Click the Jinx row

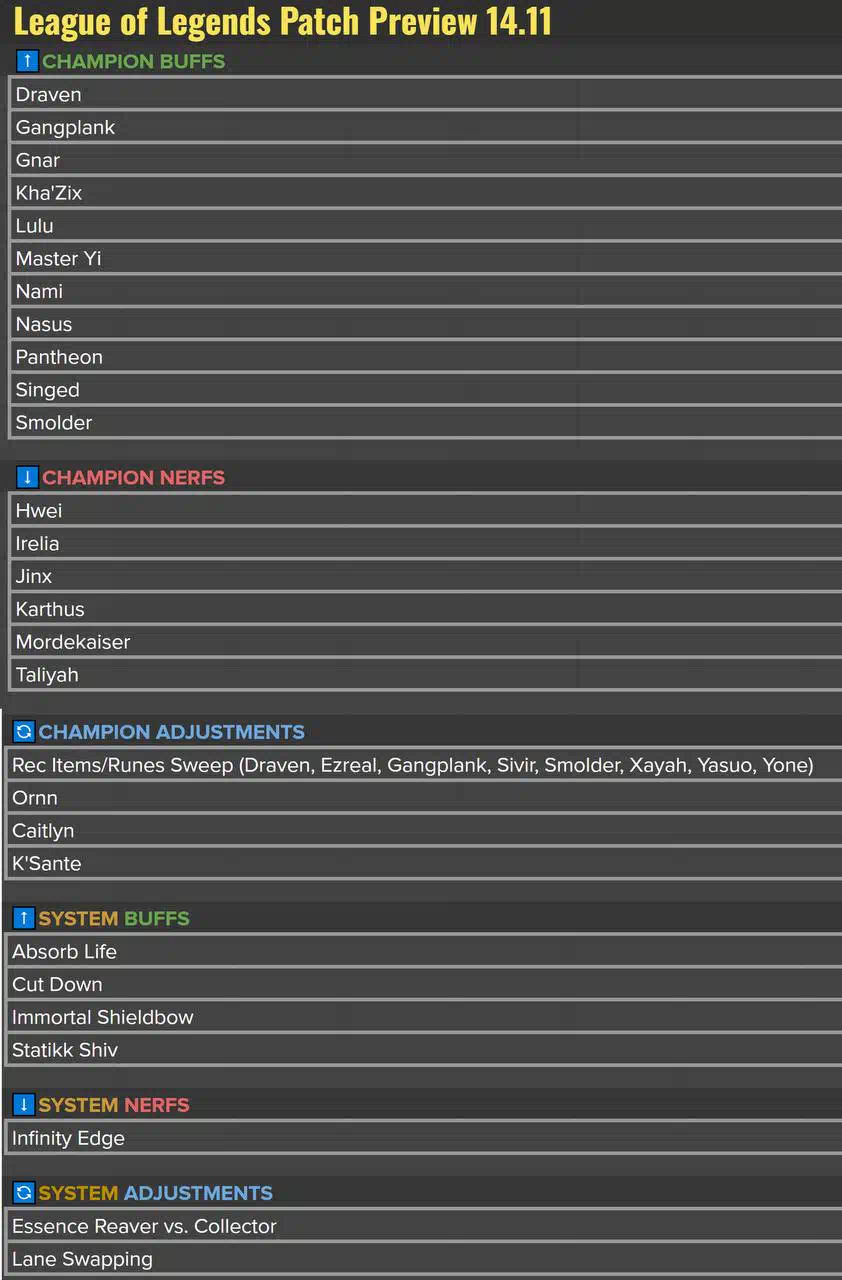pos(426,576)
